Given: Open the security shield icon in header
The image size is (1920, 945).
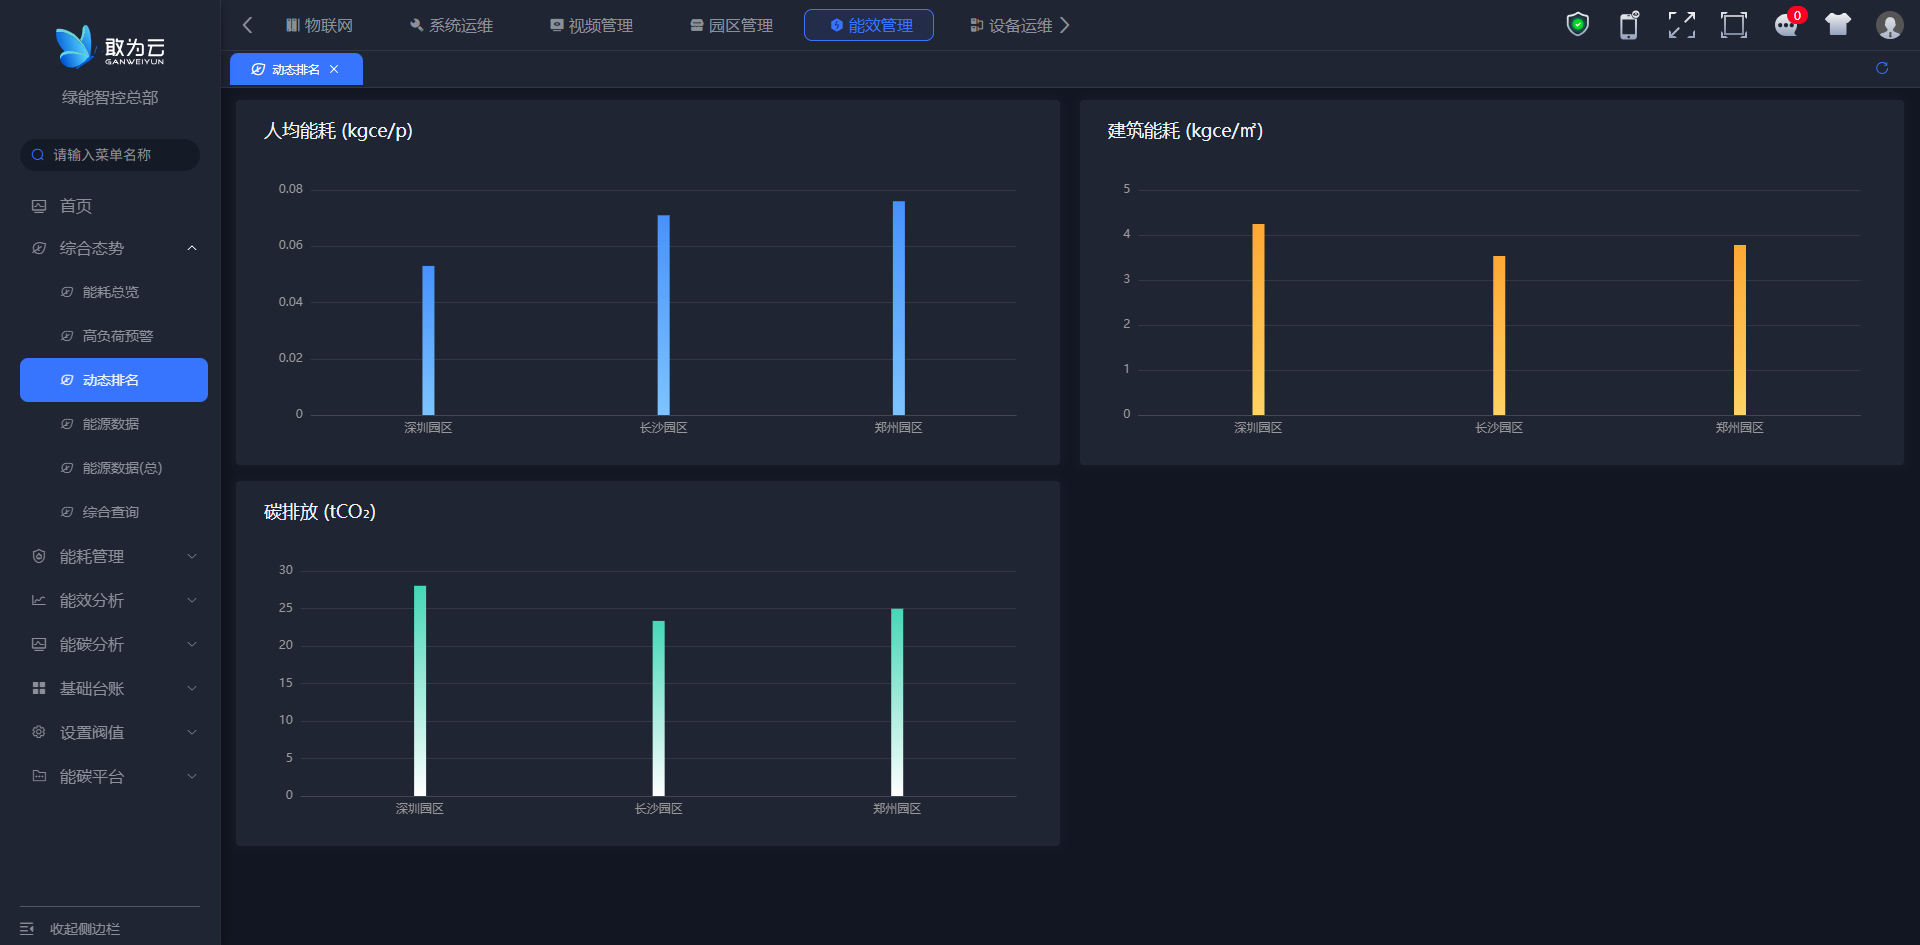Looking at the screenshot, I should click(1577, 24).
